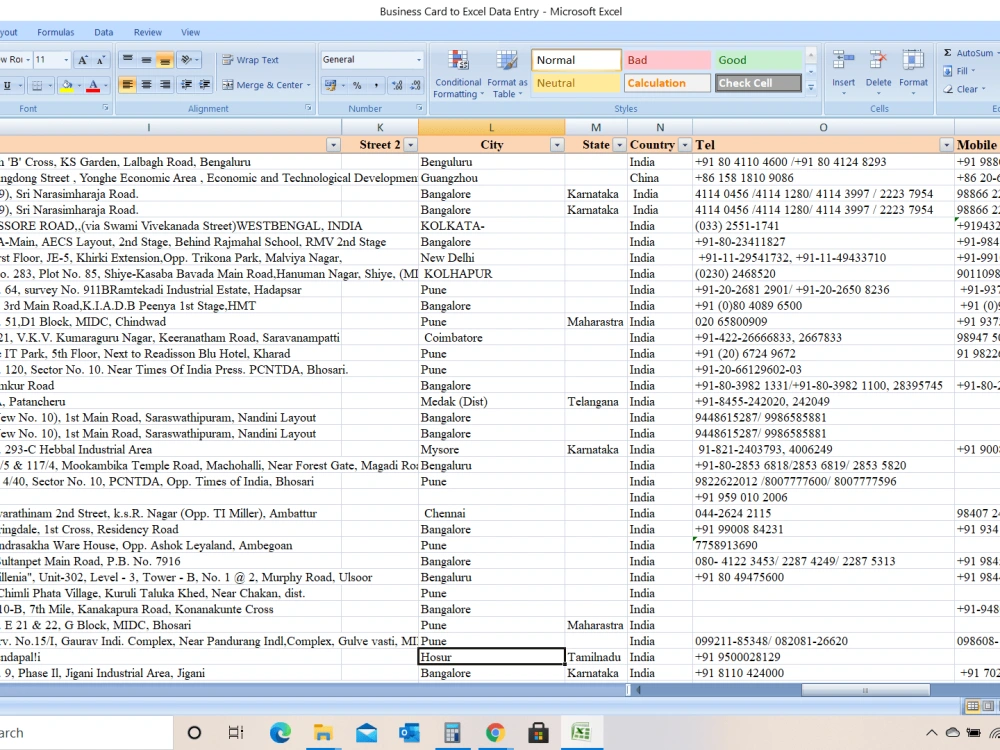The image size is (1000, 750).
Task: Apply Normal cell style
Action: click(x=576, y=60)
